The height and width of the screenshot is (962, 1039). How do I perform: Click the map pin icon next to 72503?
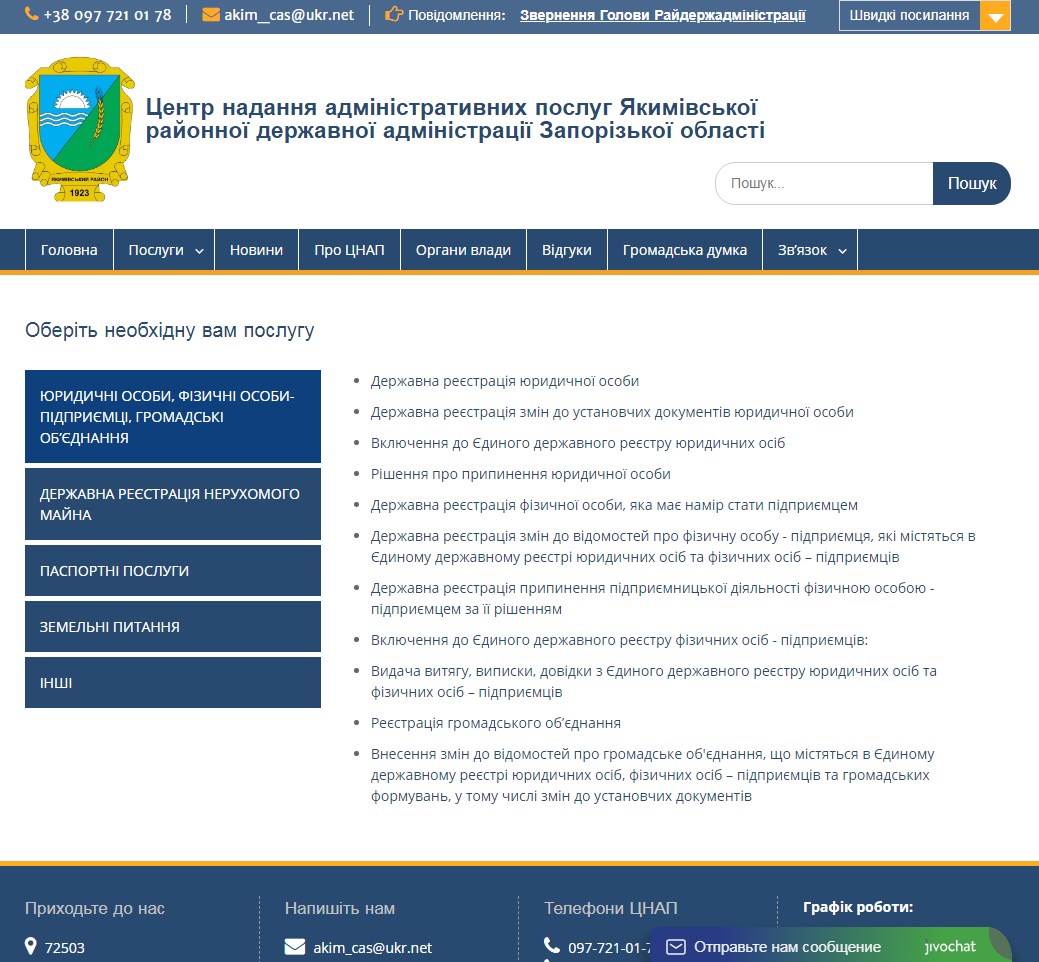click(x=30, y=946)
